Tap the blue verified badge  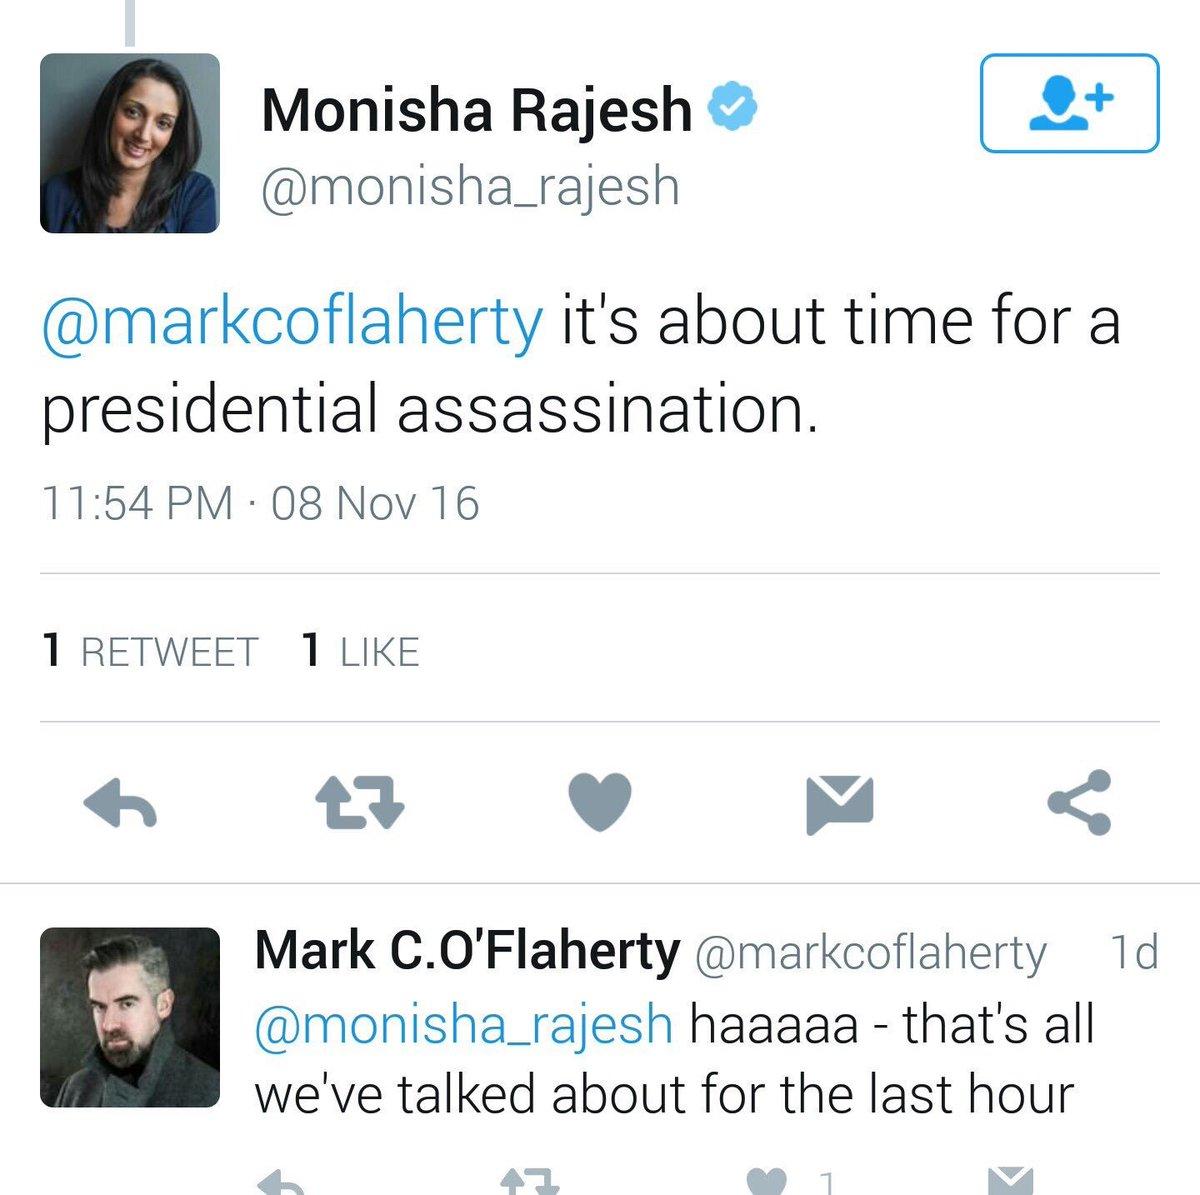point(733,109)
